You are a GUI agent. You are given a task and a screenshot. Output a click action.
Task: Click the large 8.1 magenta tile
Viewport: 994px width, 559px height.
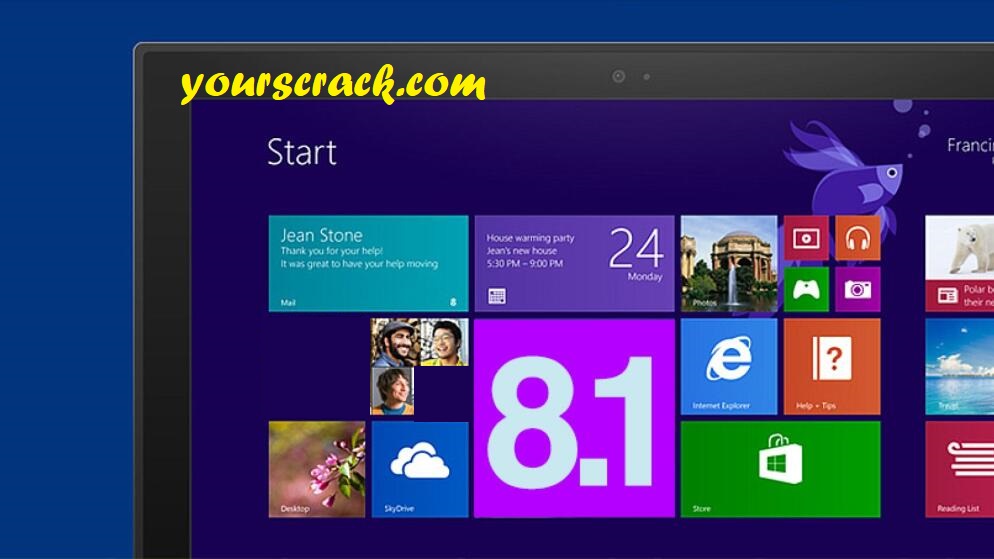574,418
